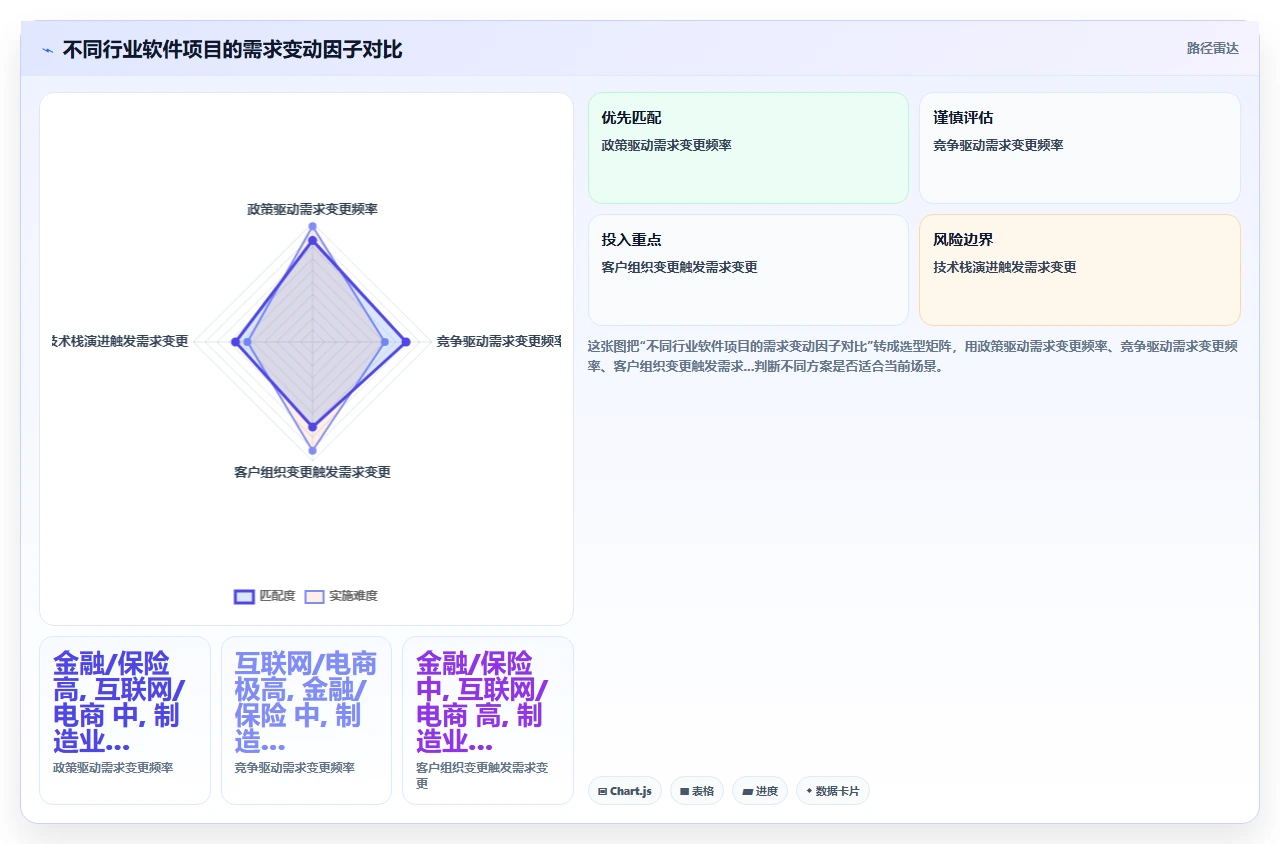The image size is (1280, 844).
Task: Click the radar axis label on the left side
Action: [120, 341]
